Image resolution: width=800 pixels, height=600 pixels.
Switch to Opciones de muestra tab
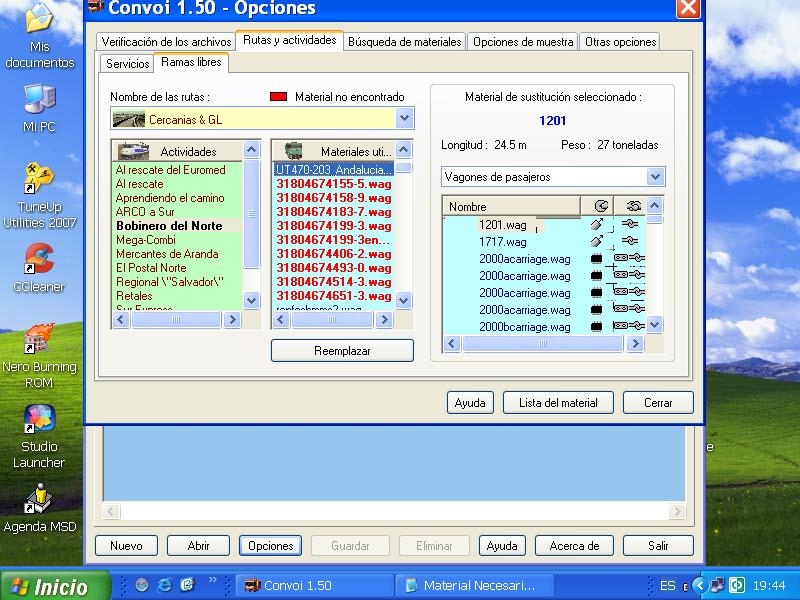(x=523, y=42)
